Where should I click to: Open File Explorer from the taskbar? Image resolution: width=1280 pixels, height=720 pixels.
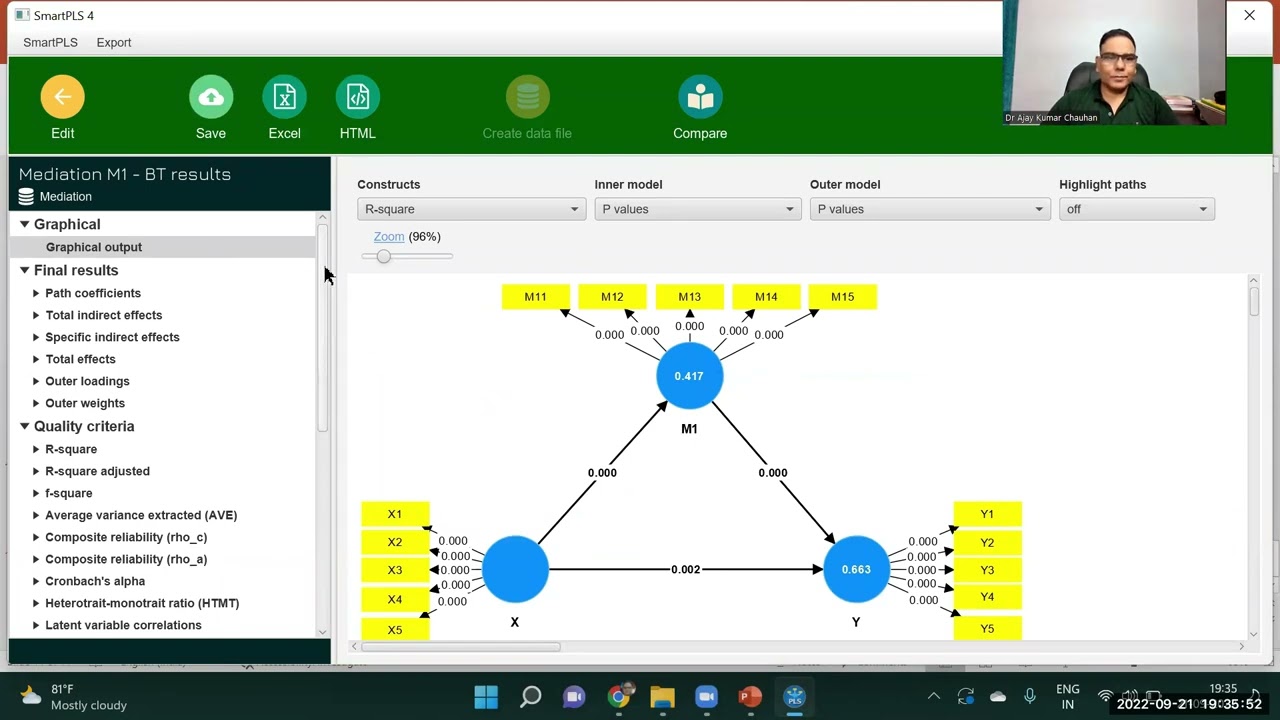pyautogui.click(x=663, y=697)
